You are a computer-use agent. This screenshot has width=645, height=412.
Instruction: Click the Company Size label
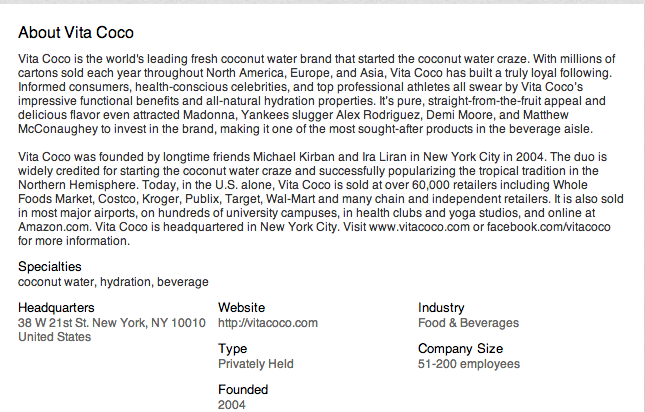[460, 349]
